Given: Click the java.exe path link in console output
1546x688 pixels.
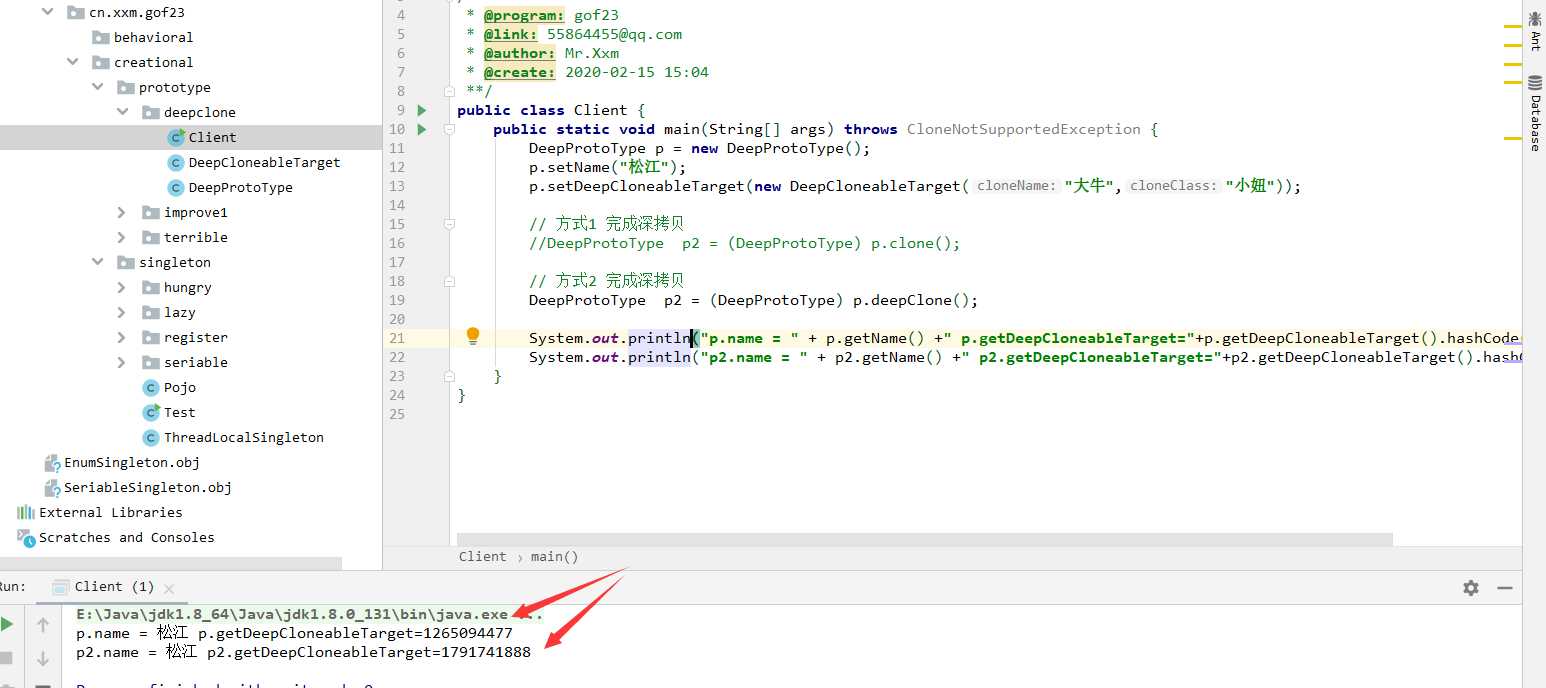Looking at the screenshot, I should pyautogui.click(x=291, y=614).
